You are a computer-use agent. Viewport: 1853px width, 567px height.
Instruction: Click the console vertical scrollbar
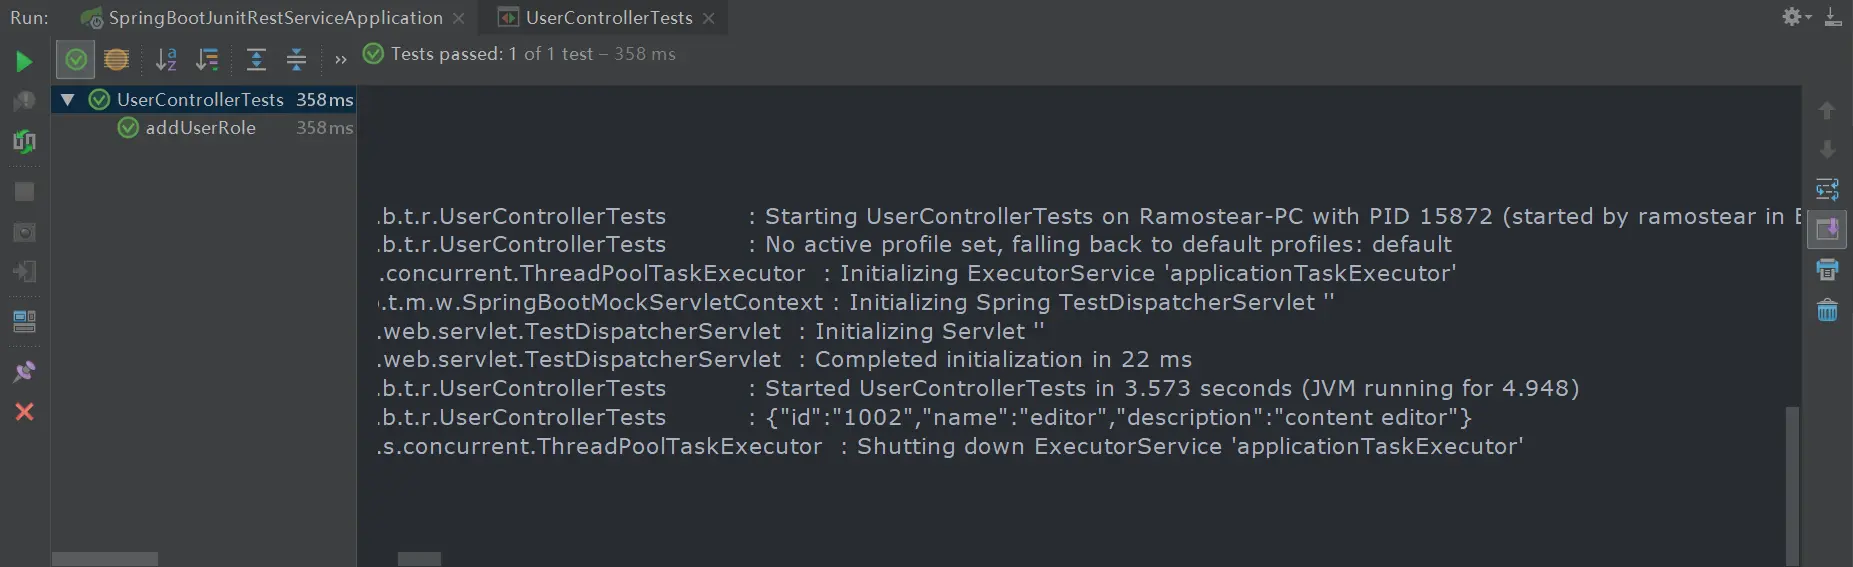click(1793, 480)
